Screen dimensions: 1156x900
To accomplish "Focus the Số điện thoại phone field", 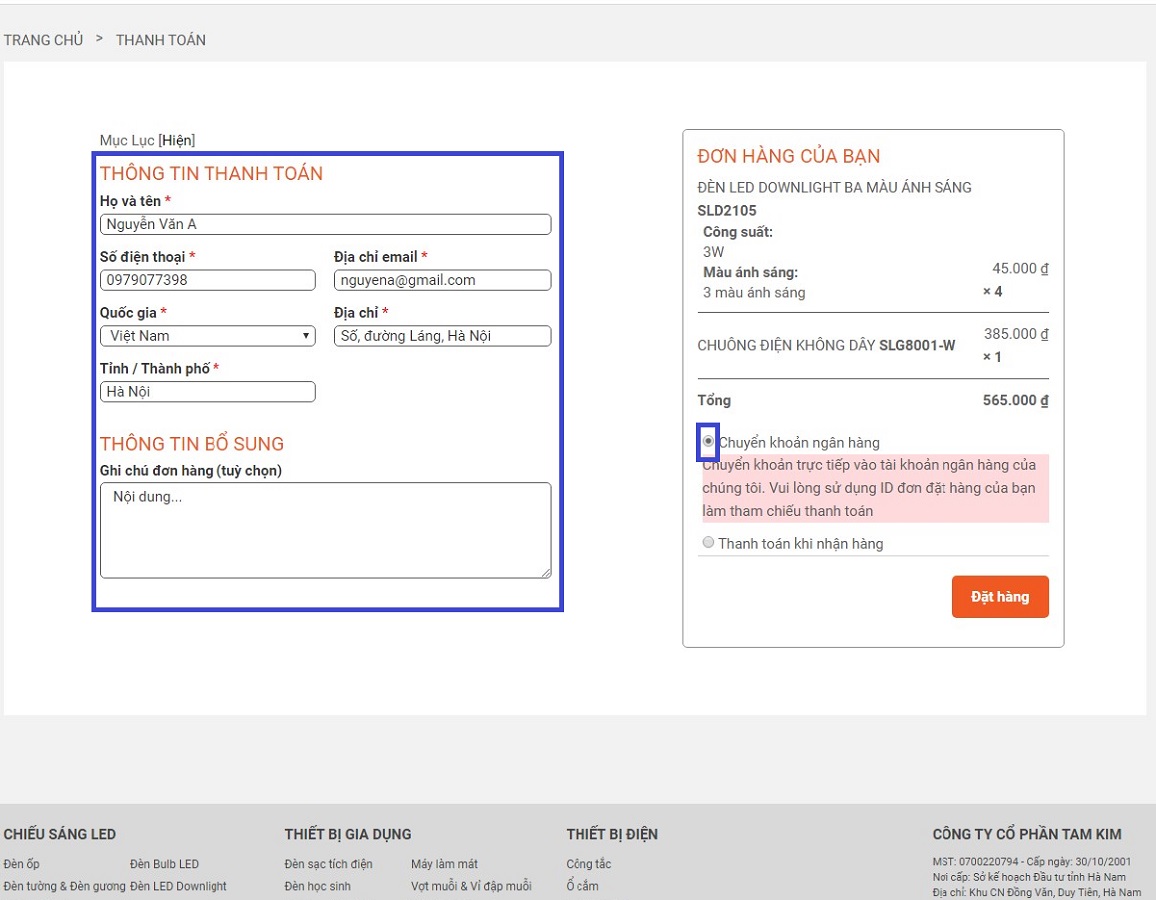I will [208, 280].
